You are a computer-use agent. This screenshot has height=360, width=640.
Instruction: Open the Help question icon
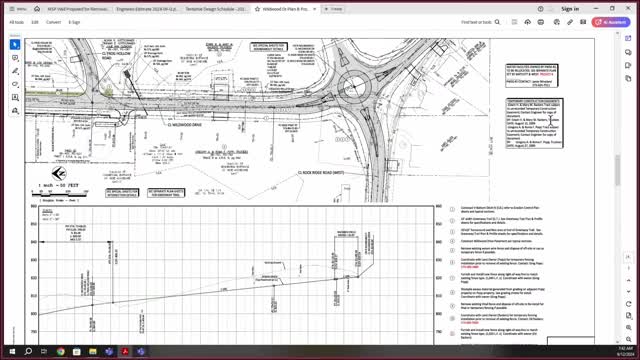coord(540,9)
